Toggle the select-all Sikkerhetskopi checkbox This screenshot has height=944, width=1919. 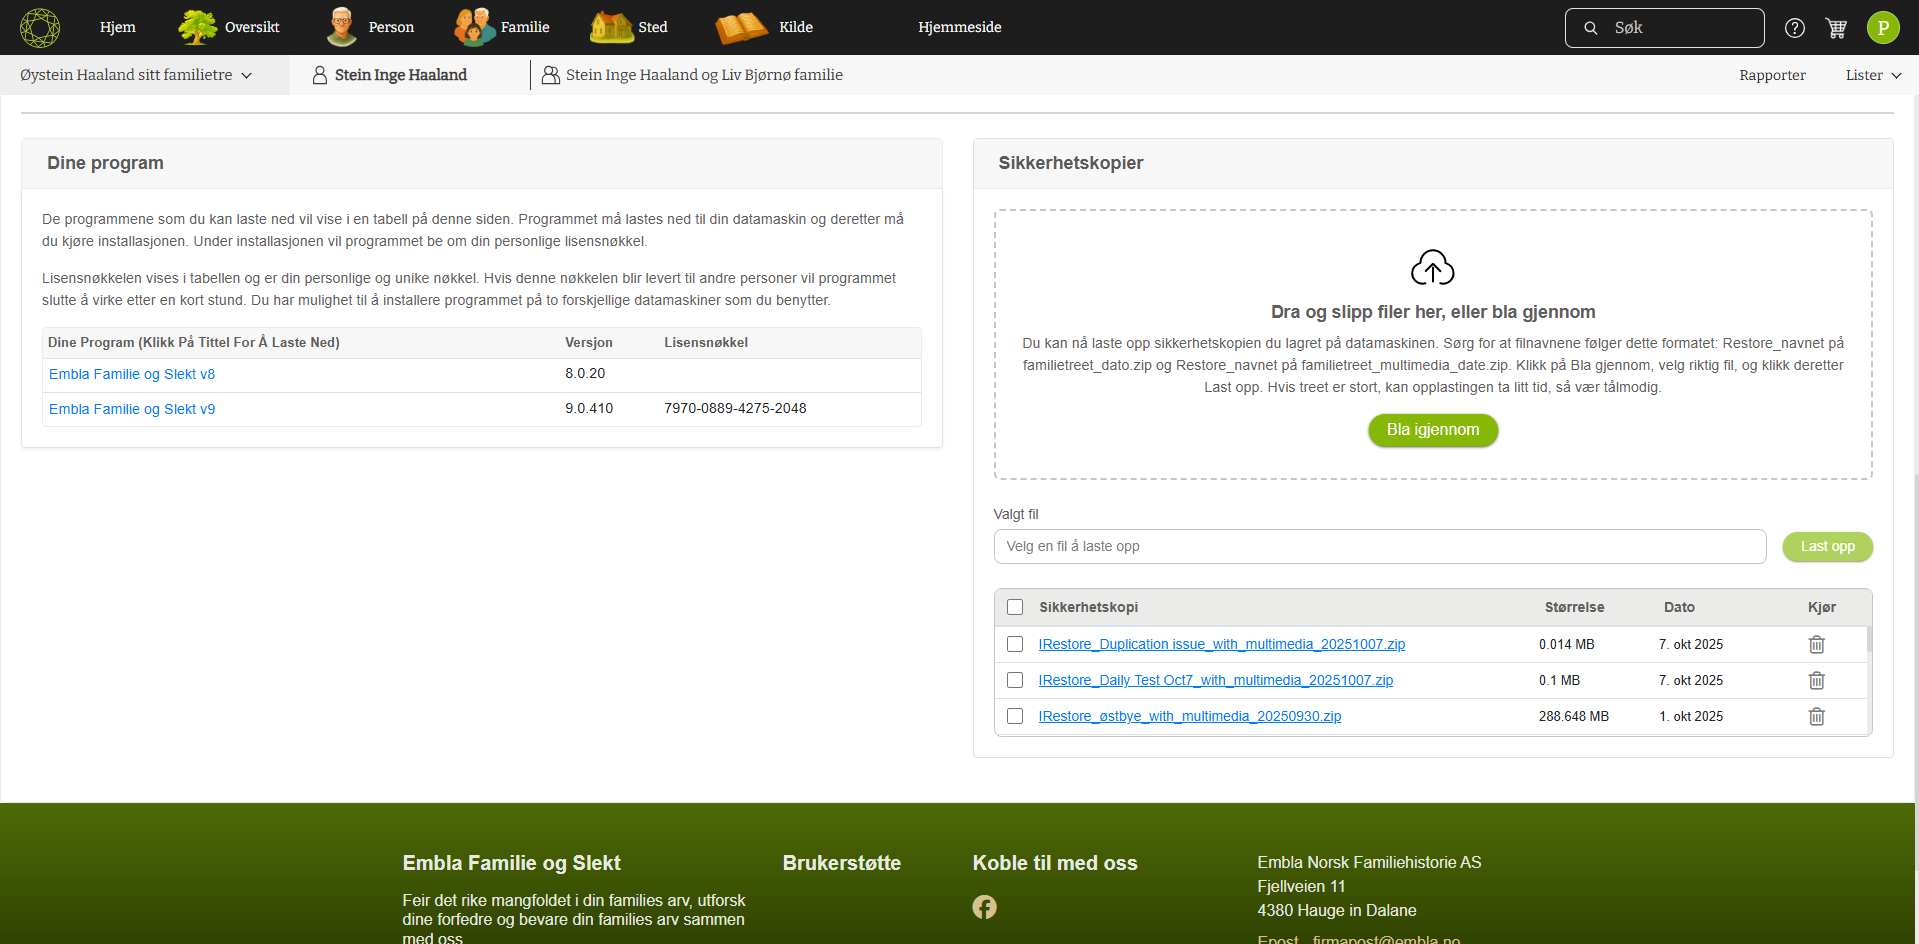[1015, 607]
